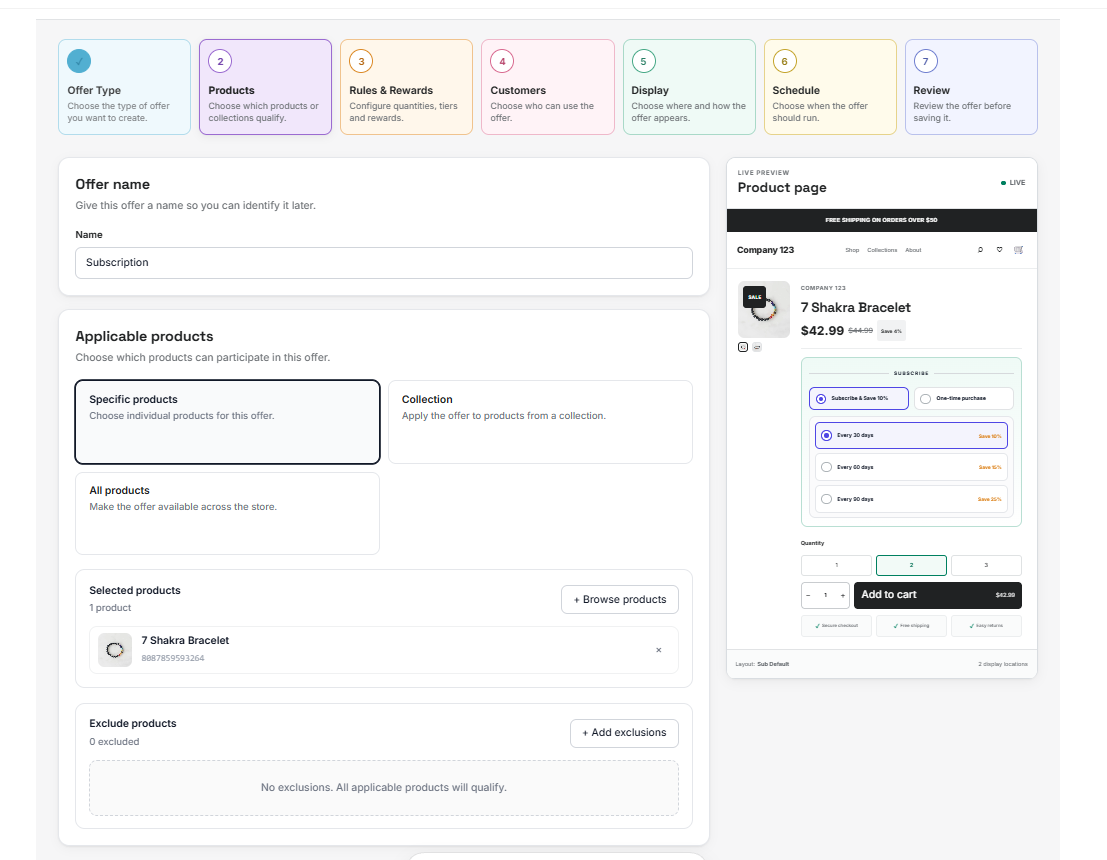The image size is (1107, 860).
Task: Open the Rules & Rewards step
Action: 406,87
